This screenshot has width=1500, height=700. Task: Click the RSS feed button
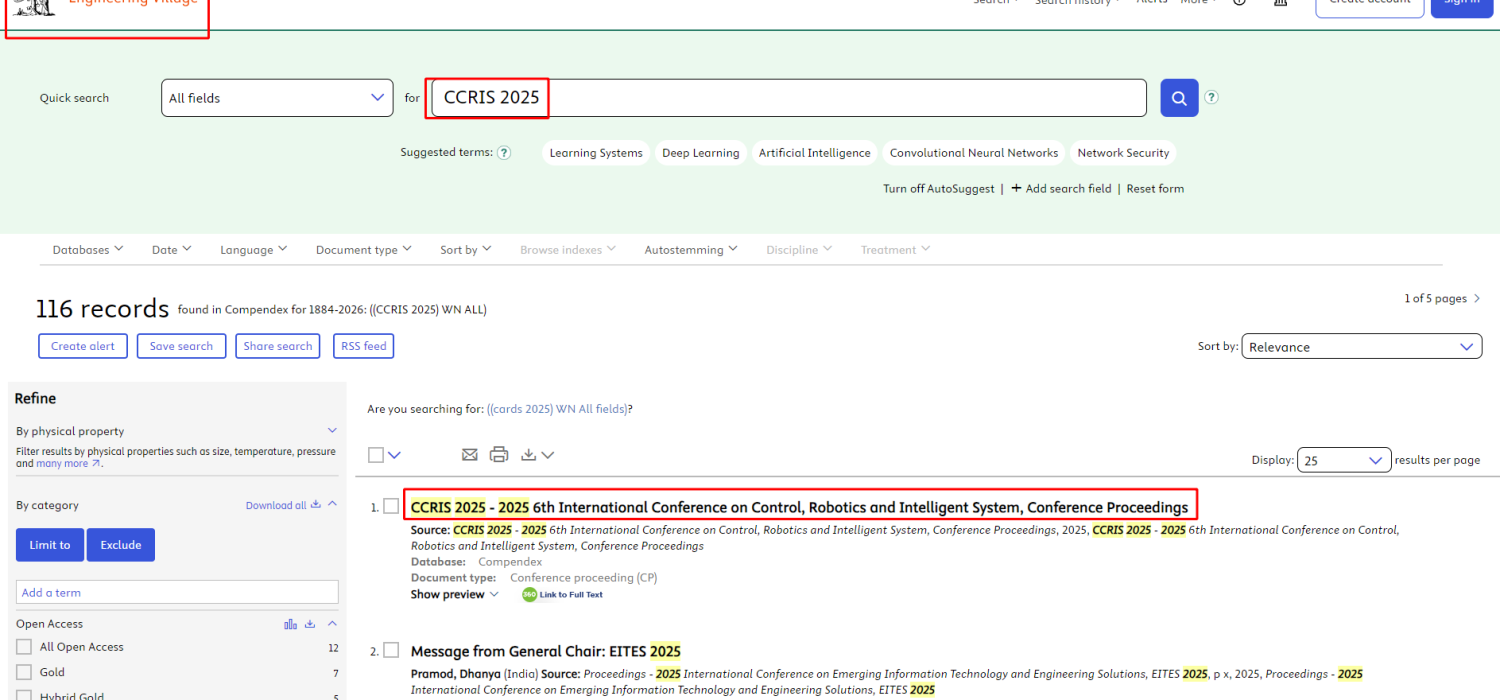click(x=364, y=346)
